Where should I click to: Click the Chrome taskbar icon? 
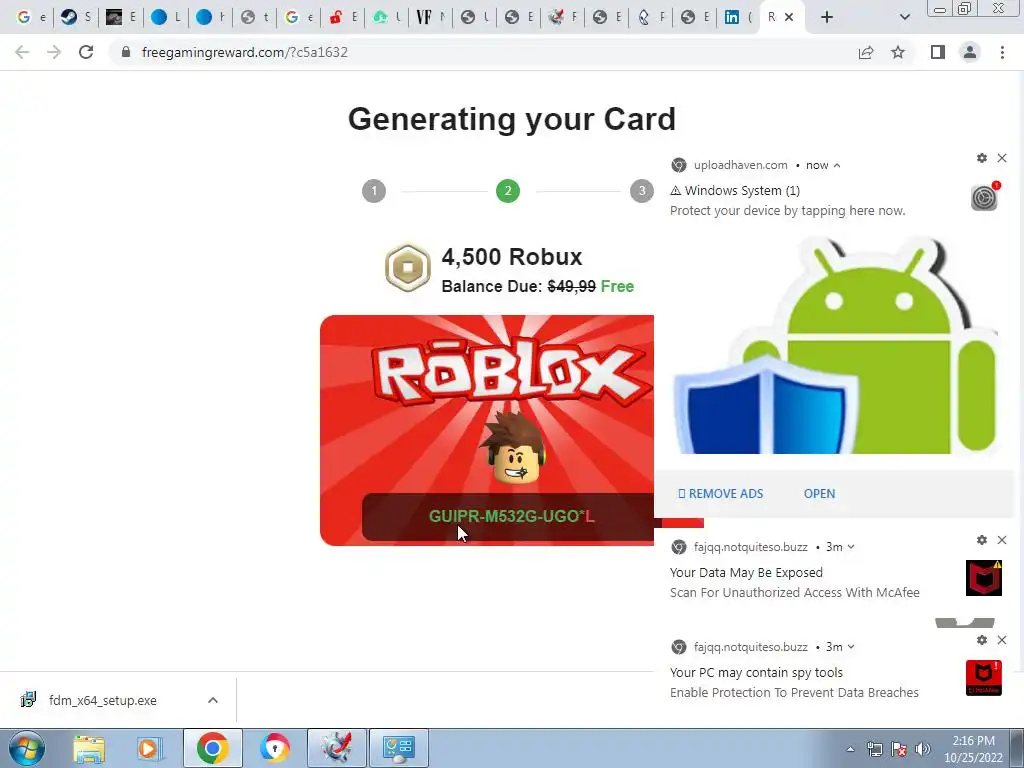click(x=212, y=748)
